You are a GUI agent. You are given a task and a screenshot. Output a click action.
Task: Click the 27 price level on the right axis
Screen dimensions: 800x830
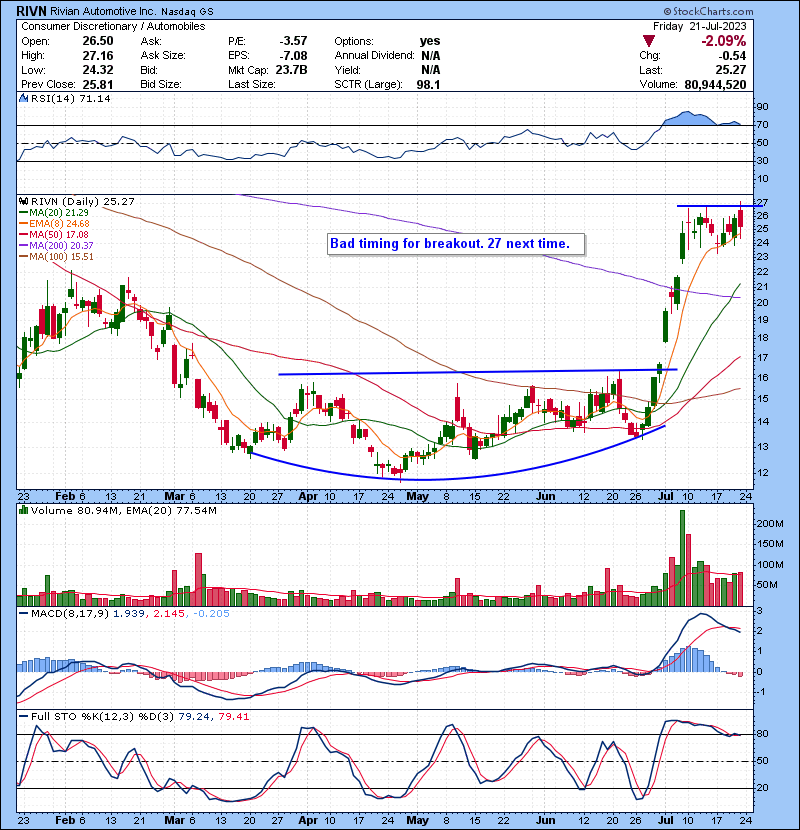click(762, 203)
